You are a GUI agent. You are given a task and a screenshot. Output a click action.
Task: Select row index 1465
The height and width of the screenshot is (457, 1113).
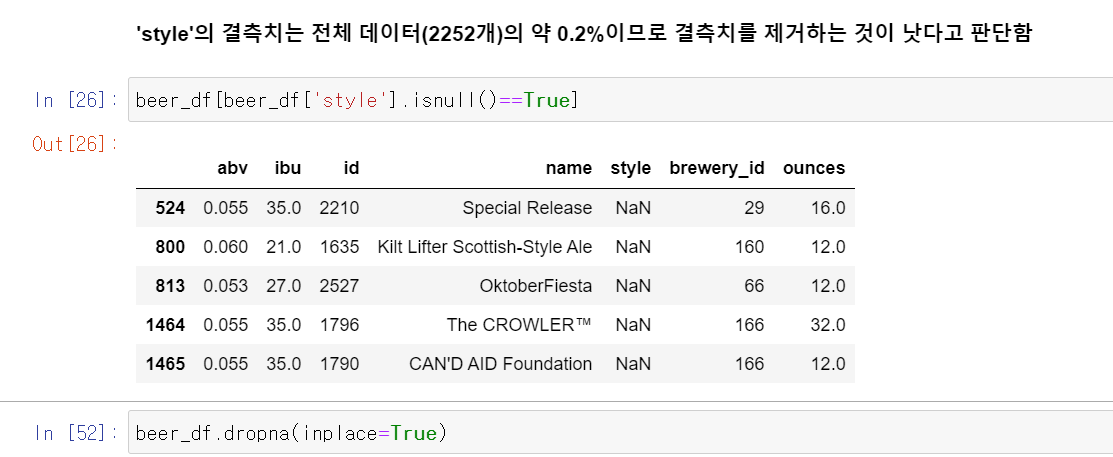(x=165, y=364)
